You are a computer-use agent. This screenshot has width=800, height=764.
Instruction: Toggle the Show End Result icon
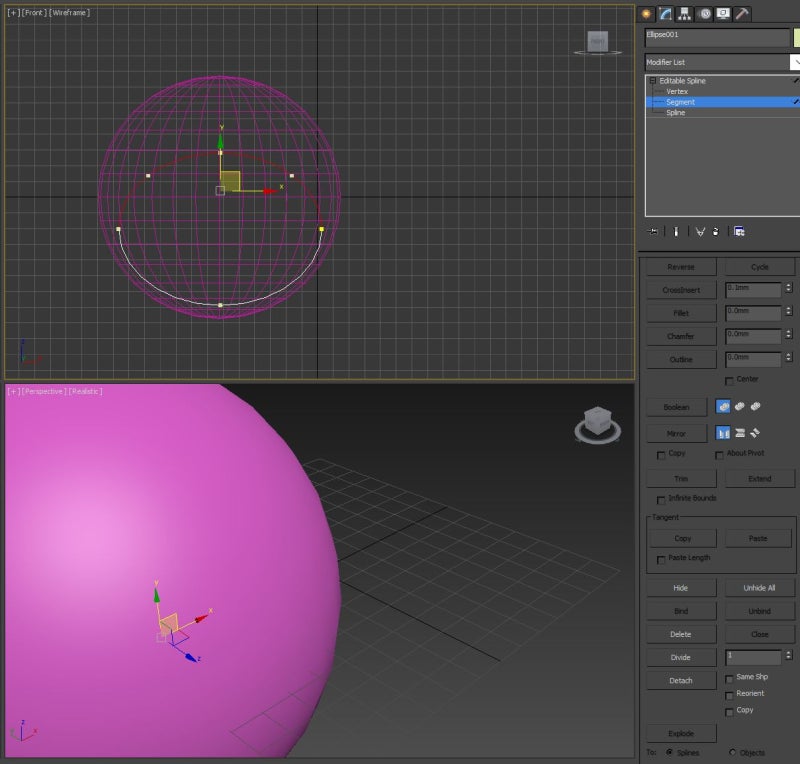coord(676,232)
